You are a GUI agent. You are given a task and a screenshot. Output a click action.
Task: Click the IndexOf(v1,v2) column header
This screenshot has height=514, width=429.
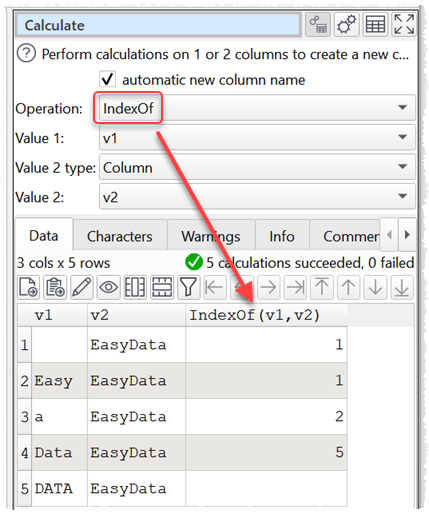[x=266, y=315]
